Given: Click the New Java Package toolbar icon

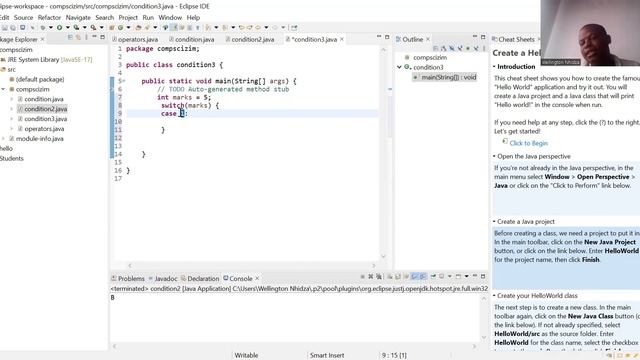Looking at the screenshot, I should point(111,28).
